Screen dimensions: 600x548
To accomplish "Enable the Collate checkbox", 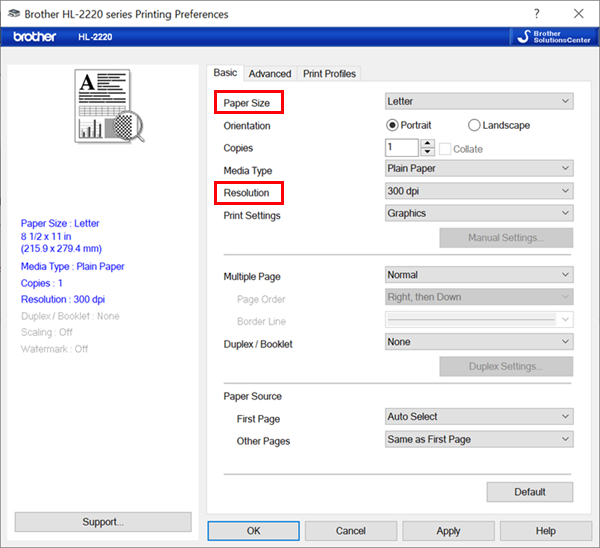I will [x=445, y=149].
